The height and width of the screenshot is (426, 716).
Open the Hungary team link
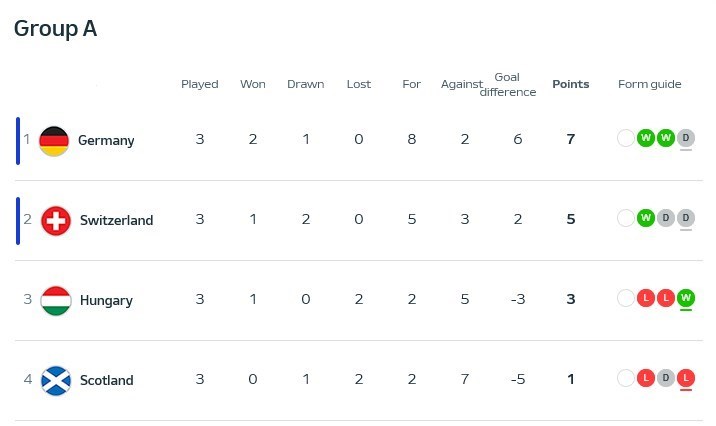click(106, 300)
